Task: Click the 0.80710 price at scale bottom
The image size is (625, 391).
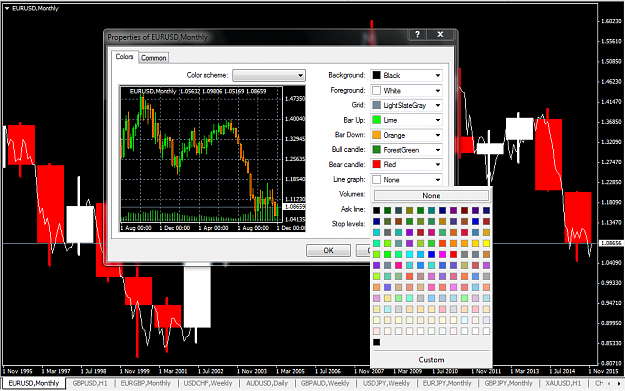Action: click(x=611, y=363)
